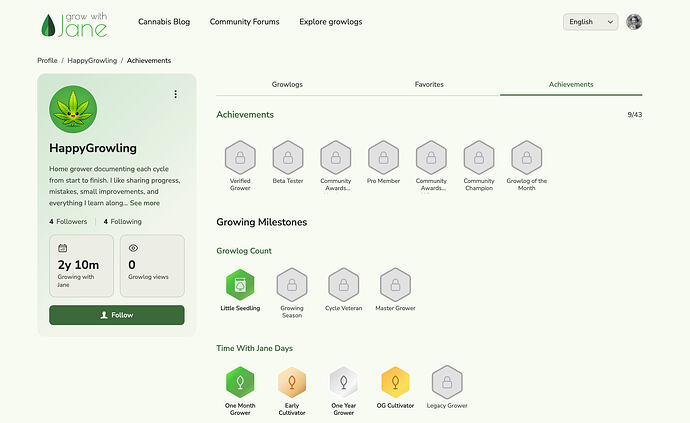The image size is (690, 423).
Task: Click the Growlog Count section label
Action: (244, 251)
